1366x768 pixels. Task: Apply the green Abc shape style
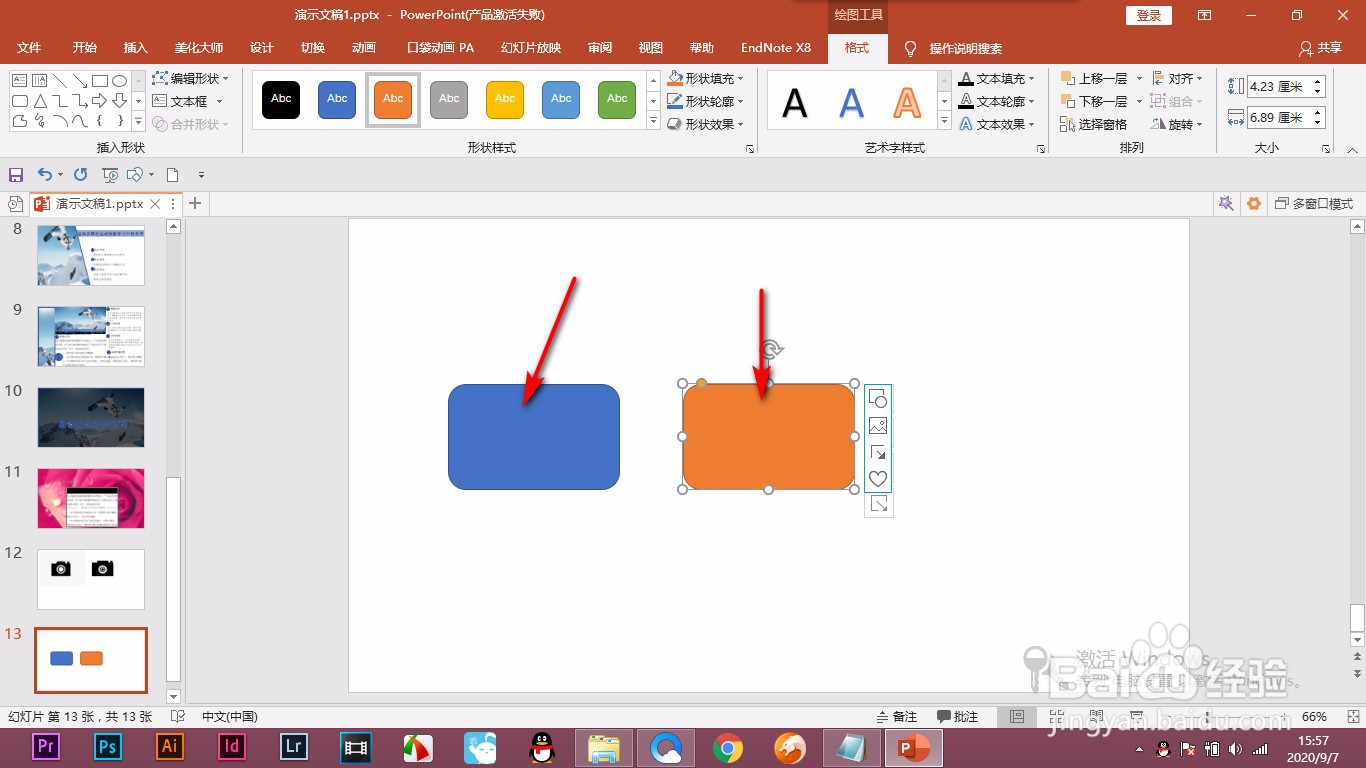[617, 99]
